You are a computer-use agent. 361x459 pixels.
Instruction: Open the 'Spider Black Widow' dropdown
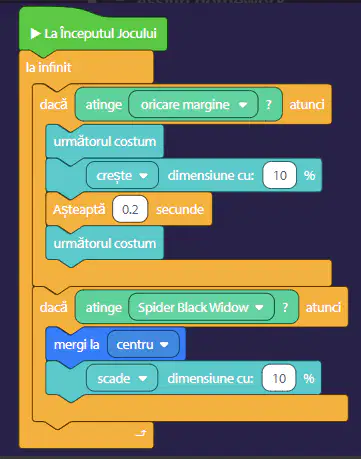[201, 307]
